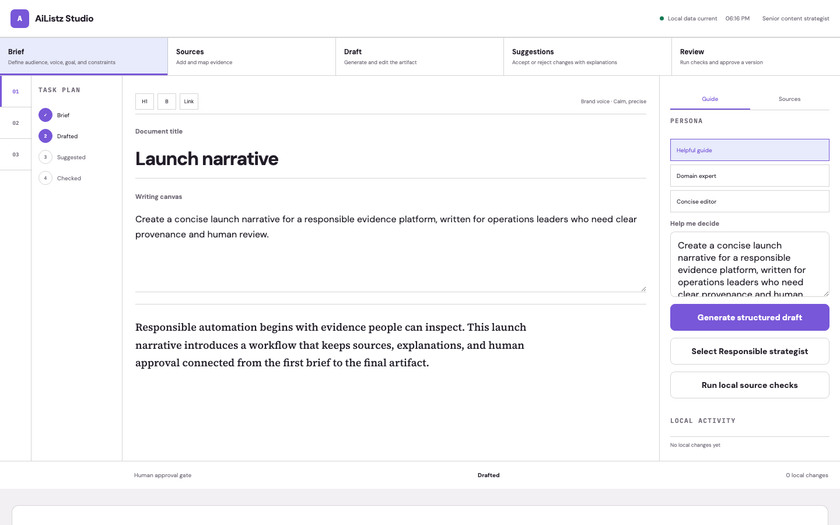Edit the Launch narrative document title
840x525 pixels.
point(391,159)
